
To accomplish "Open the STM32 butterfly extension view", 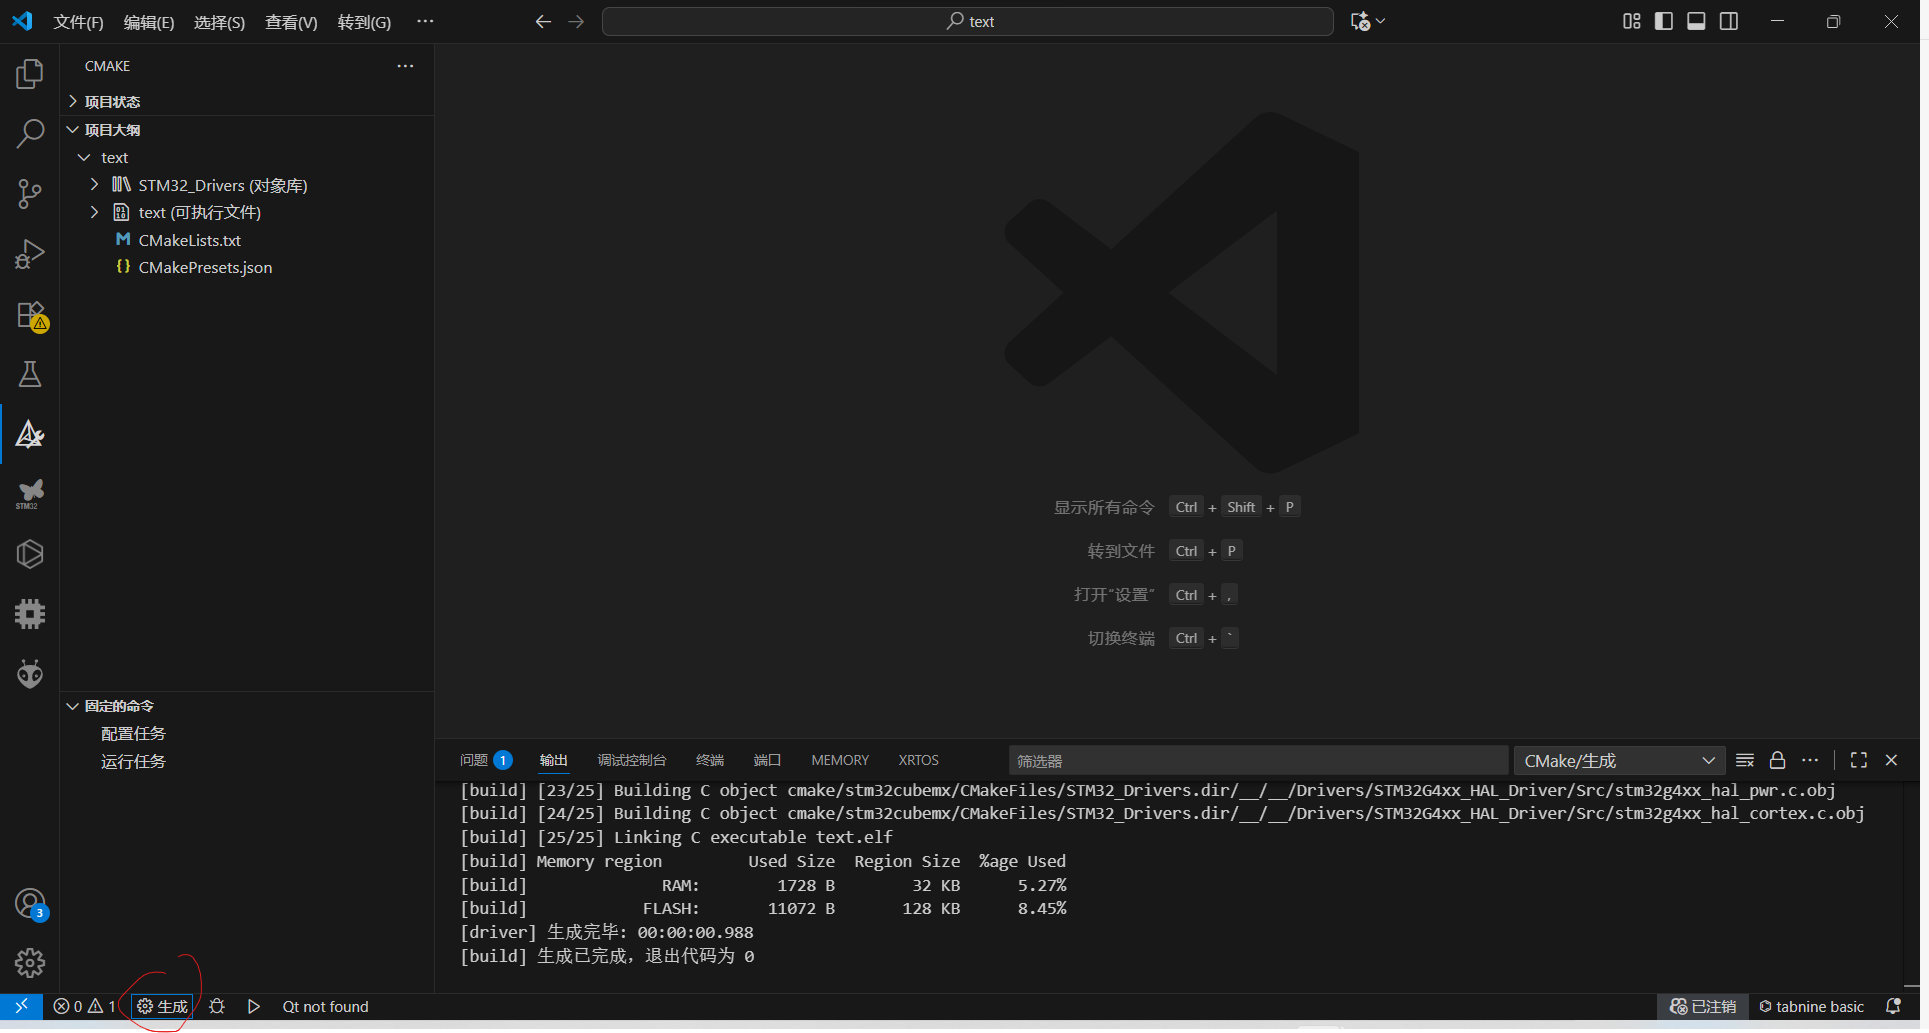I will (x=30, y=493).
